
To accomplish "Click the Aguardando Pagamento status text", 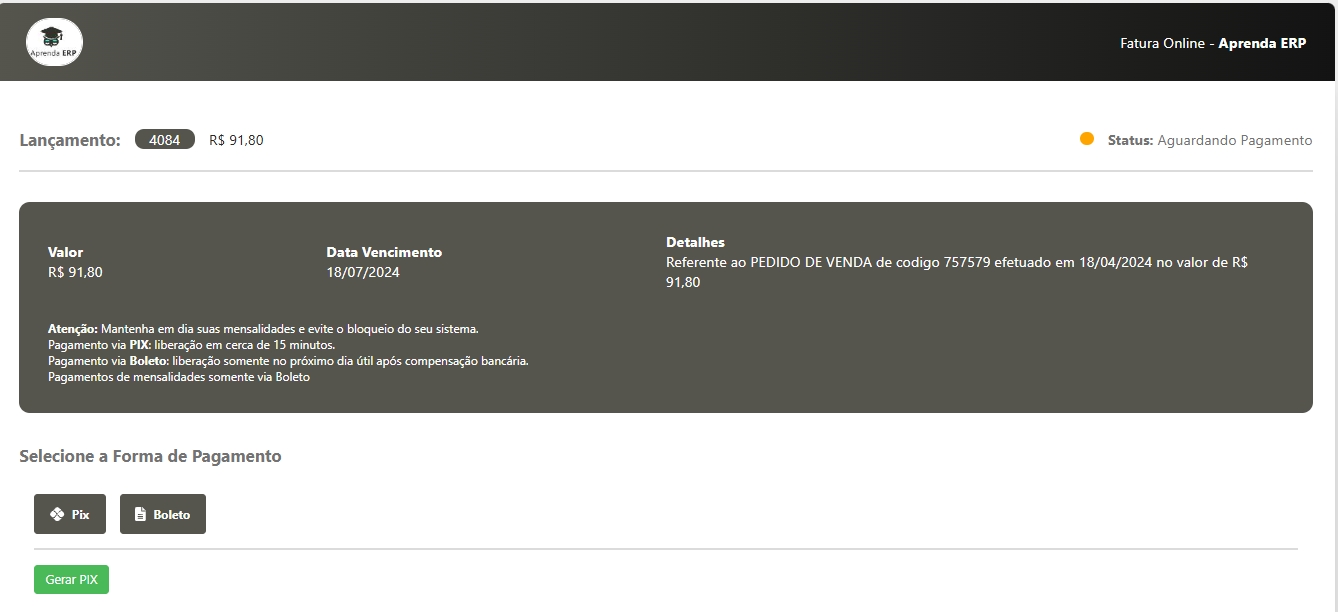I will pos(1234,140).
